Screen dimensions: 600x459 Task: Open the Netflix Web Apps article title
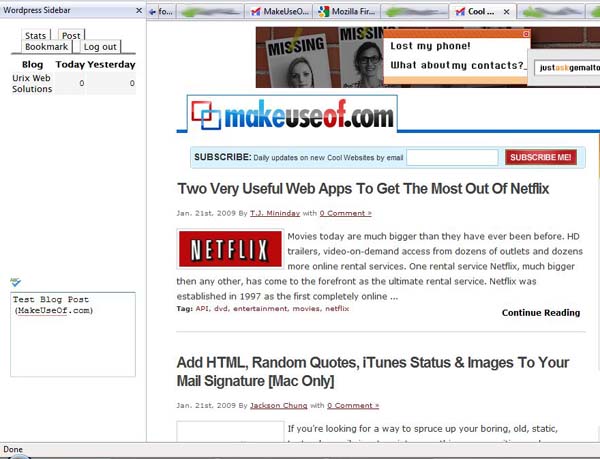(x=363, y=189)
